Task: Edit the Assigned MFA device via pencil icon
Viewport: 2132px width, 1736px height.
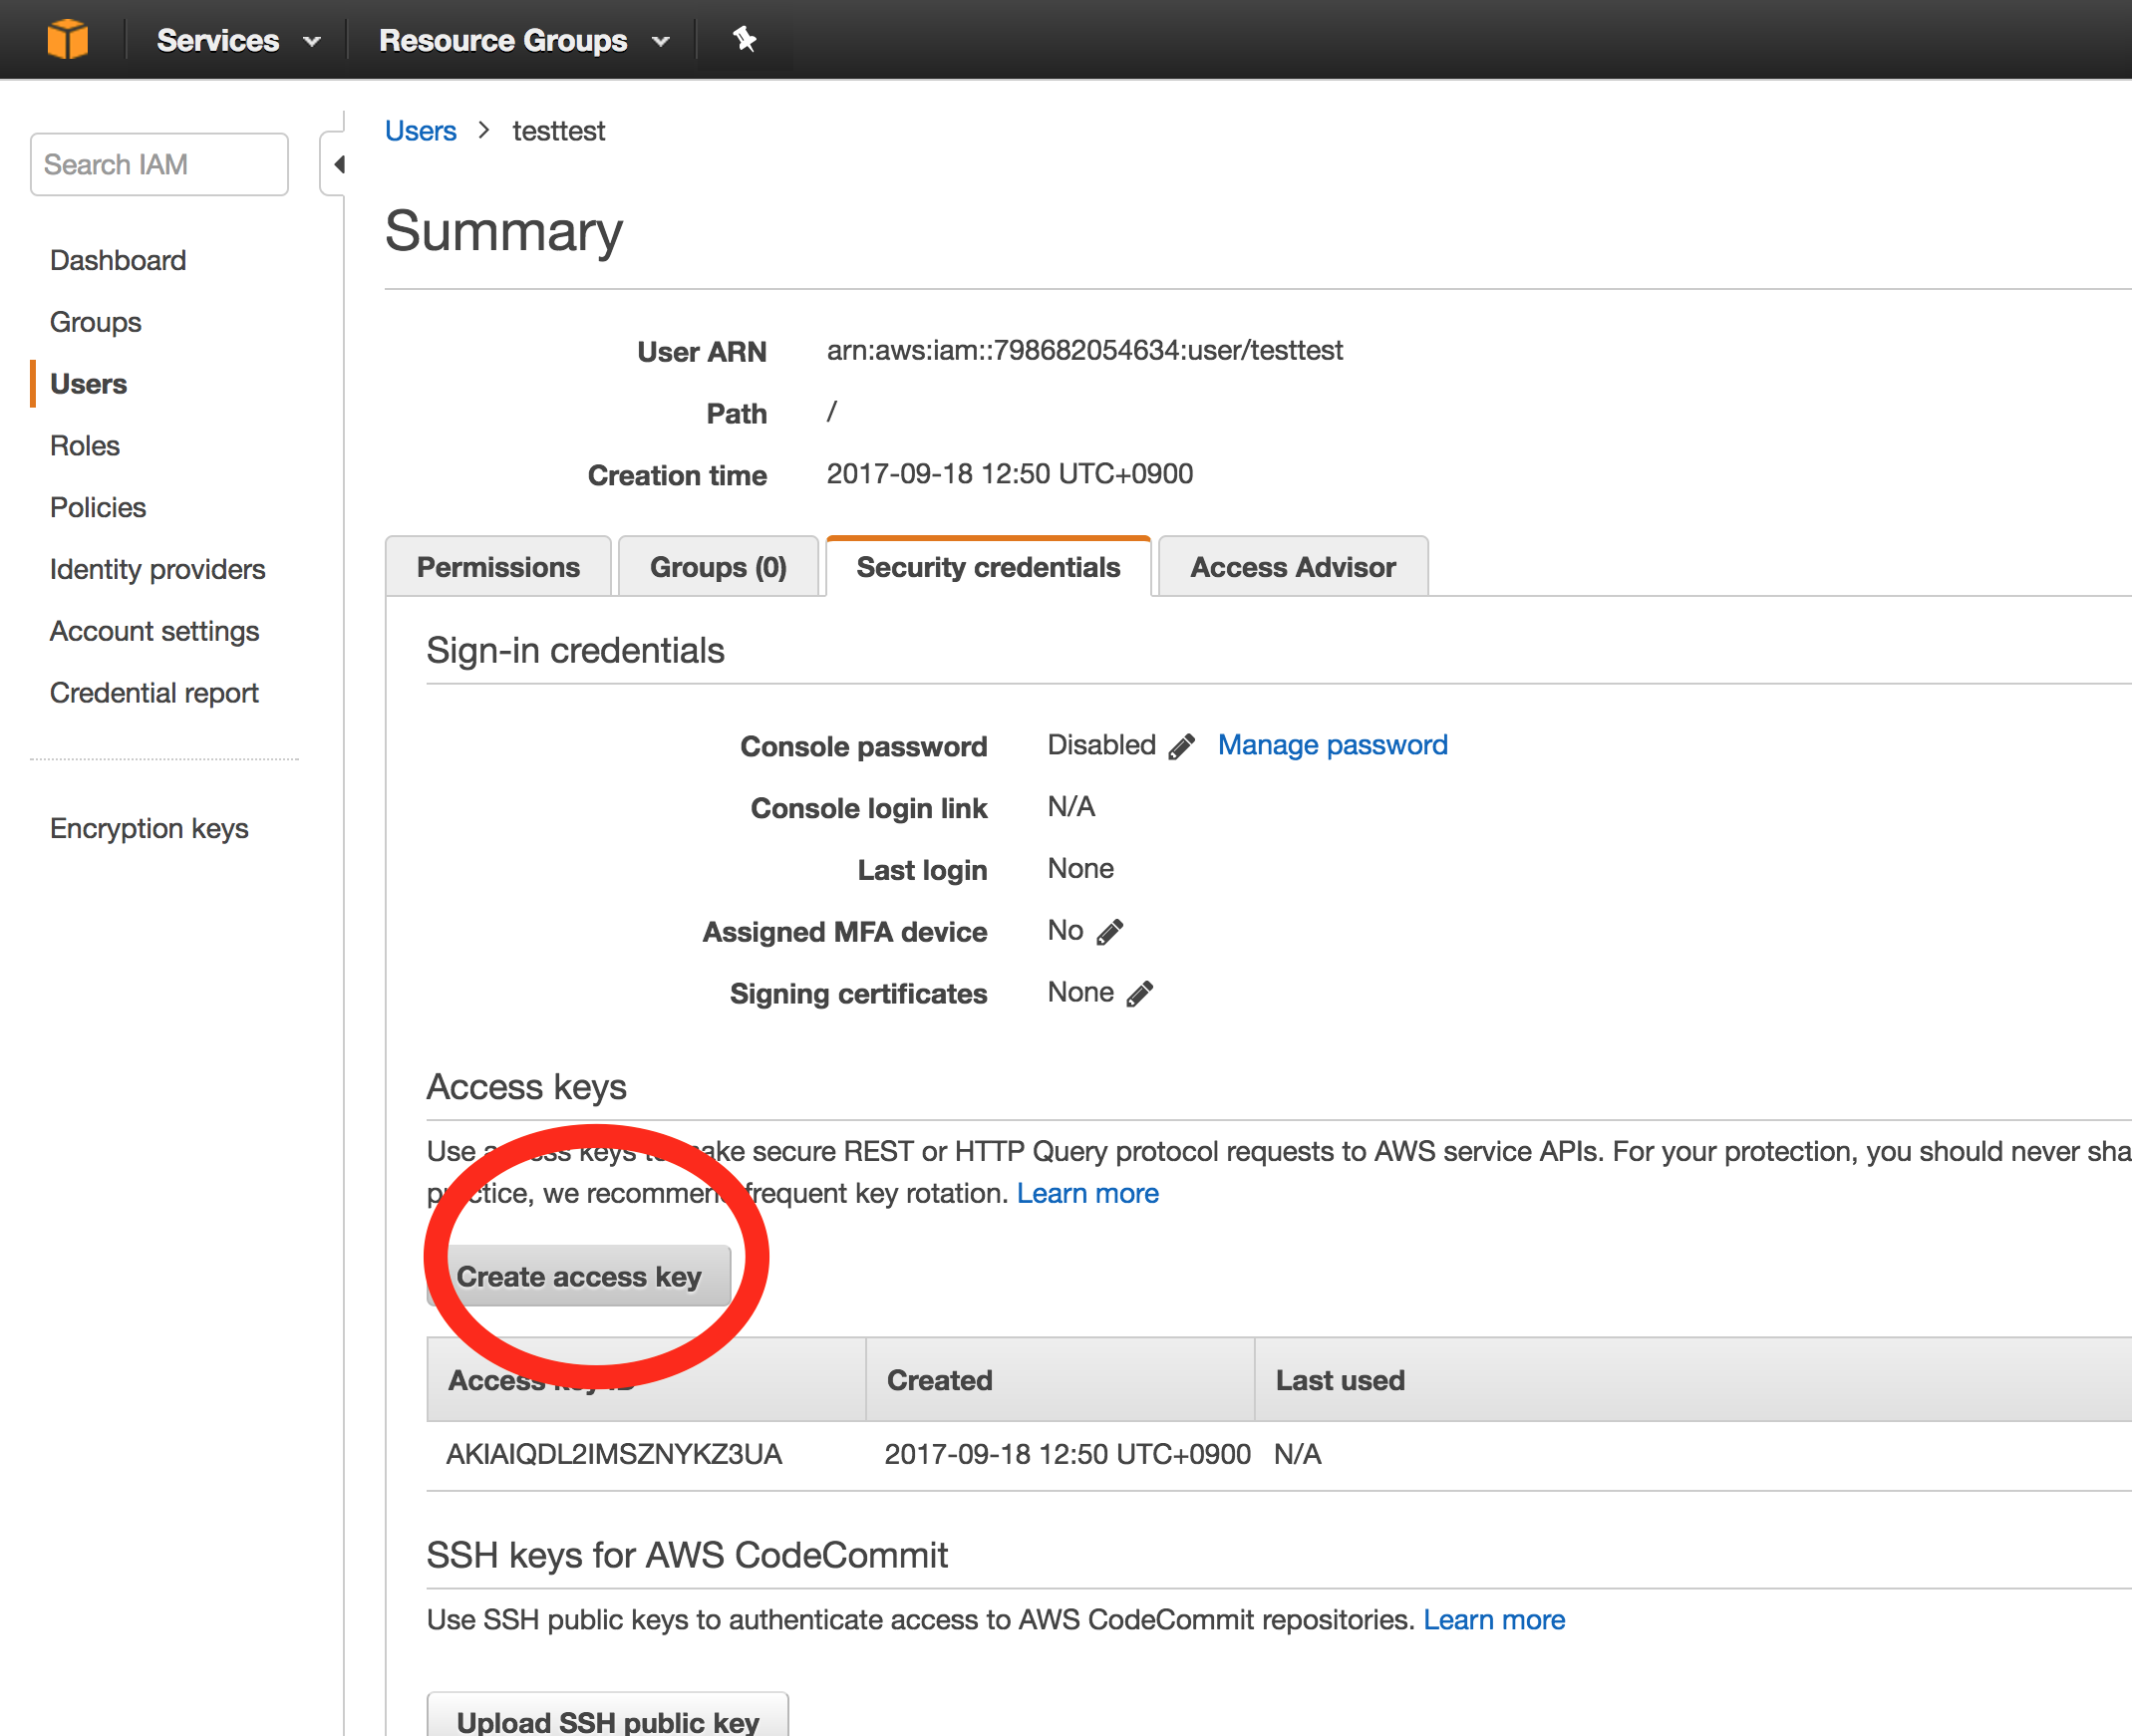Action: click(1110, 931)
